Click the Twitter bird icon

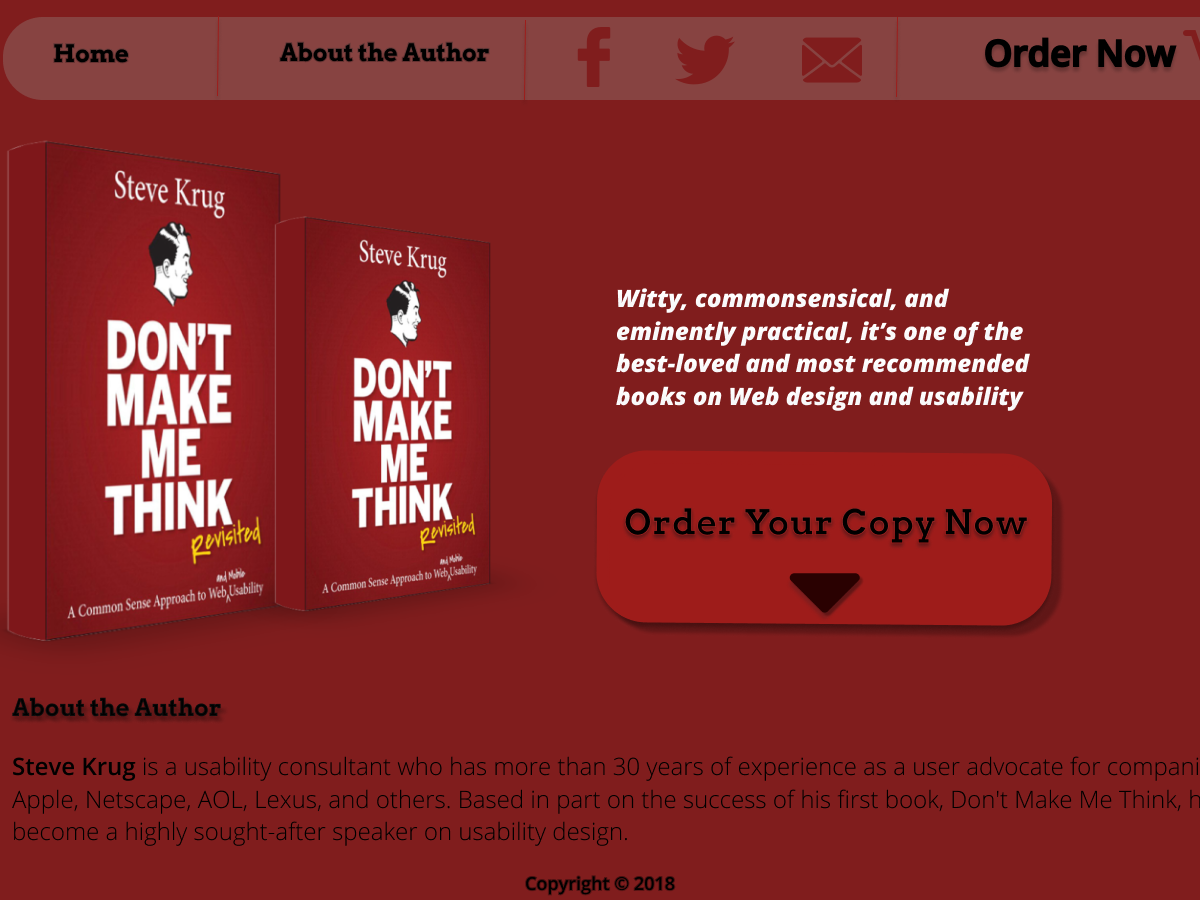(705, 59)
